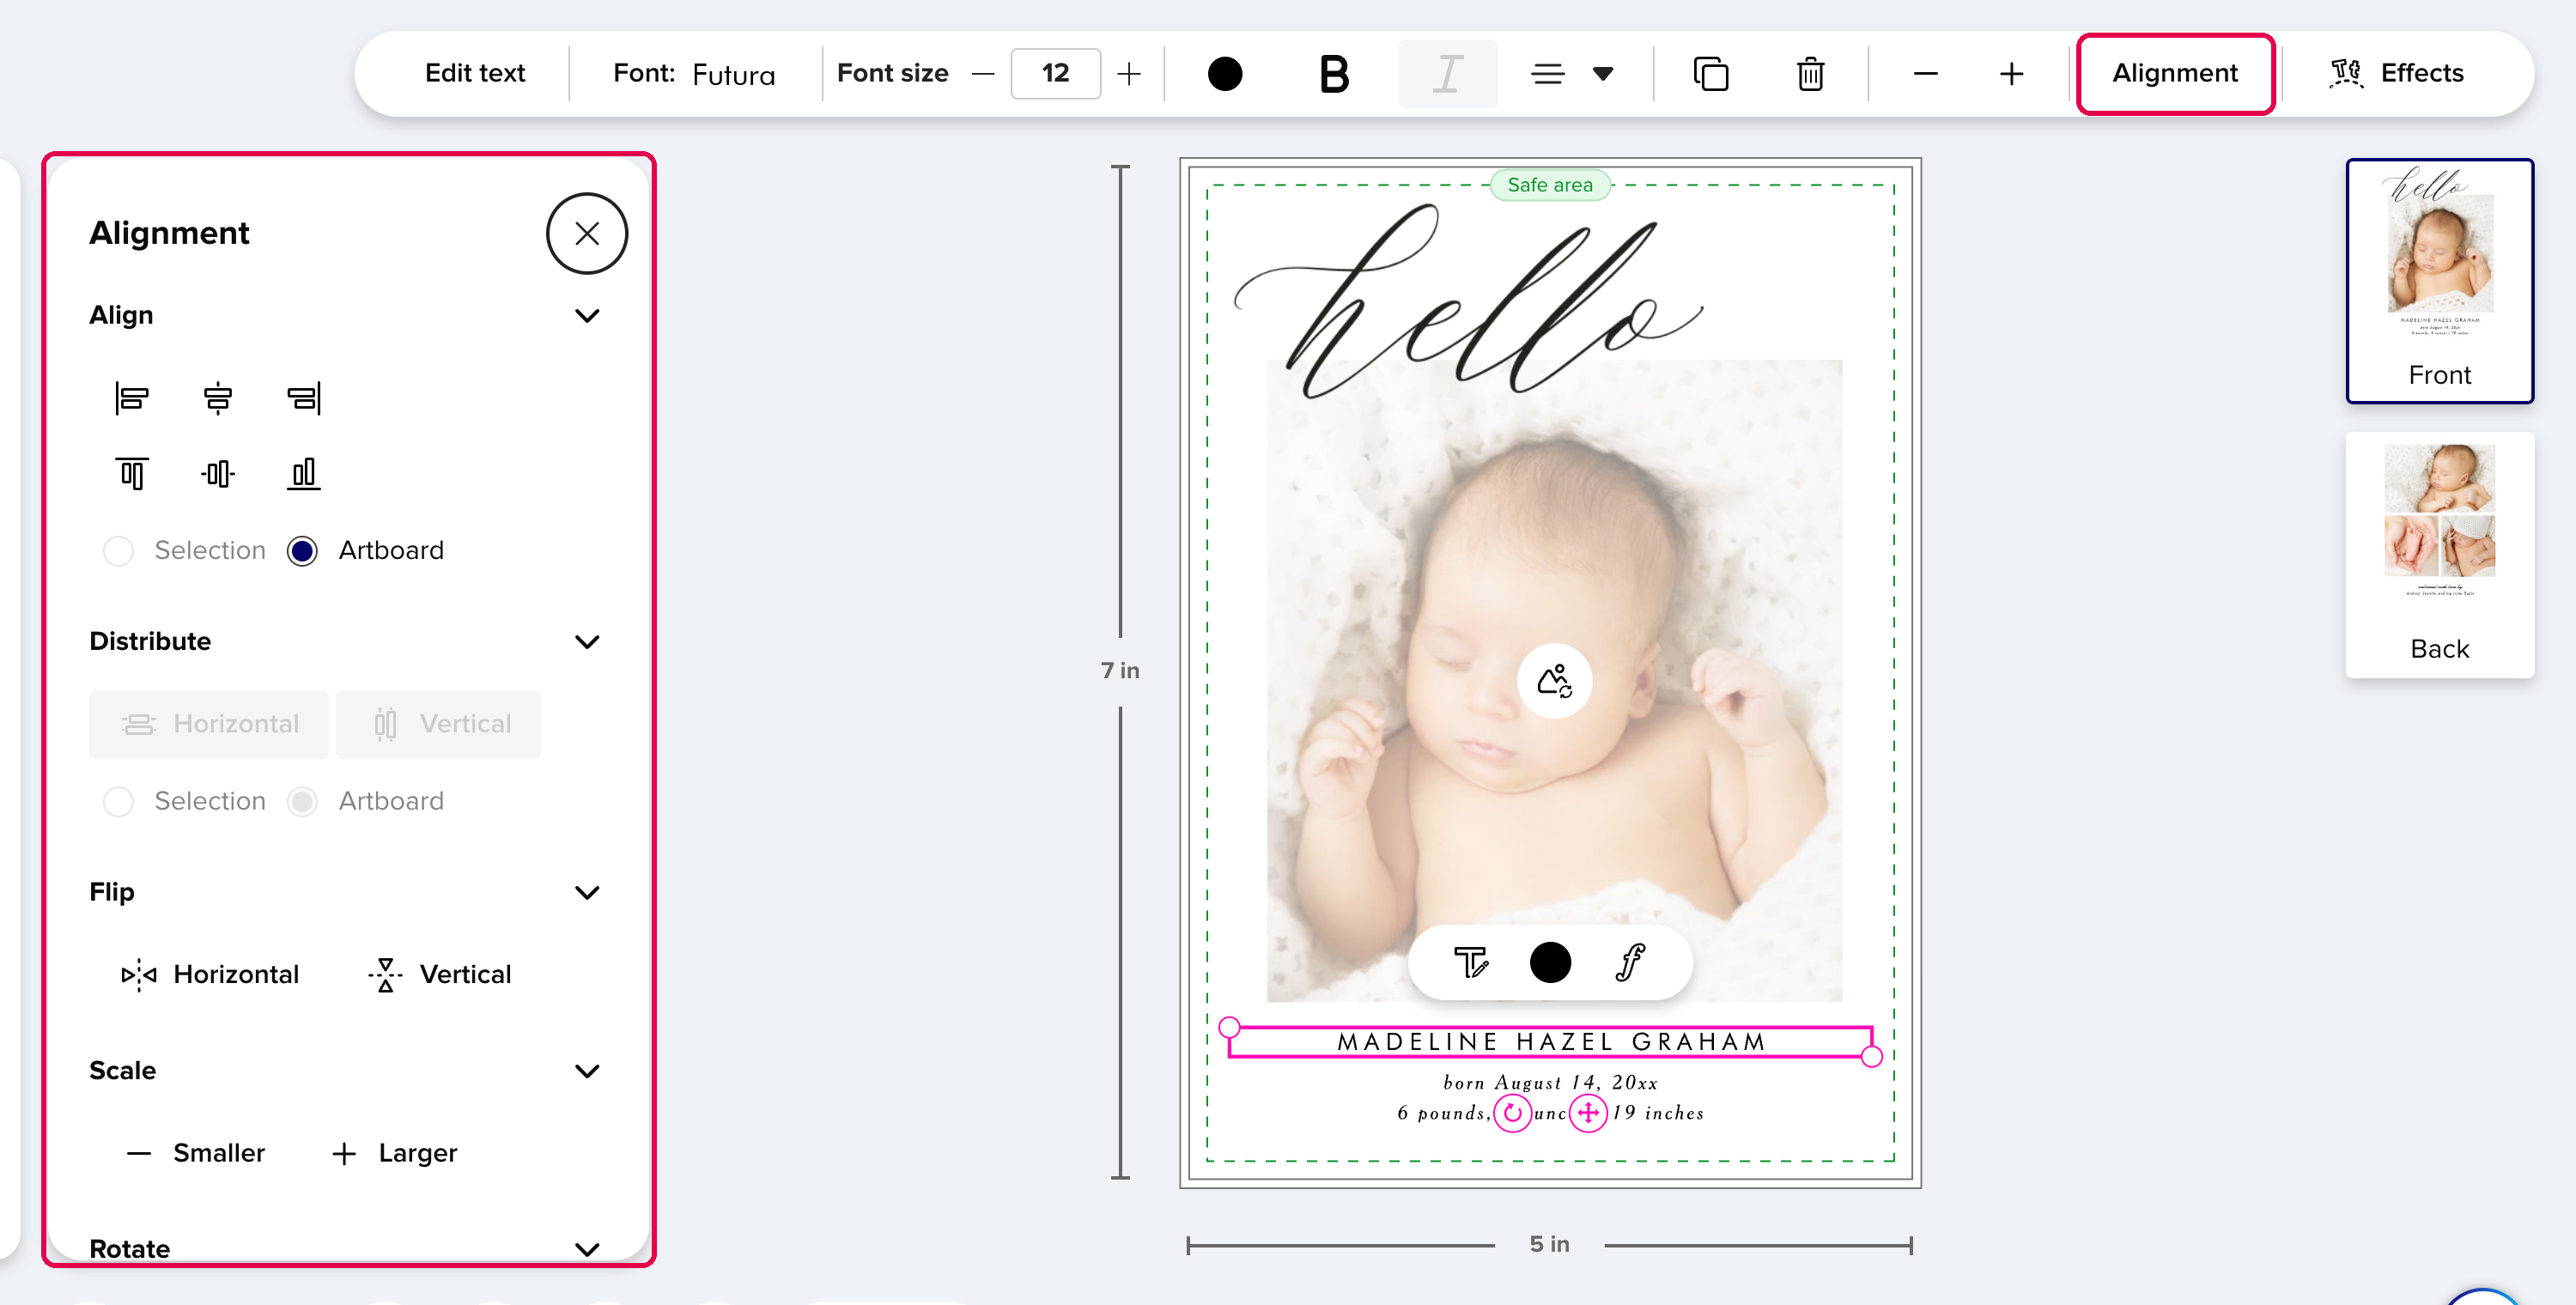Click the replace photo icon on baby image
Viewport: 2576px width, 1305px height.
click(1554, 681)
